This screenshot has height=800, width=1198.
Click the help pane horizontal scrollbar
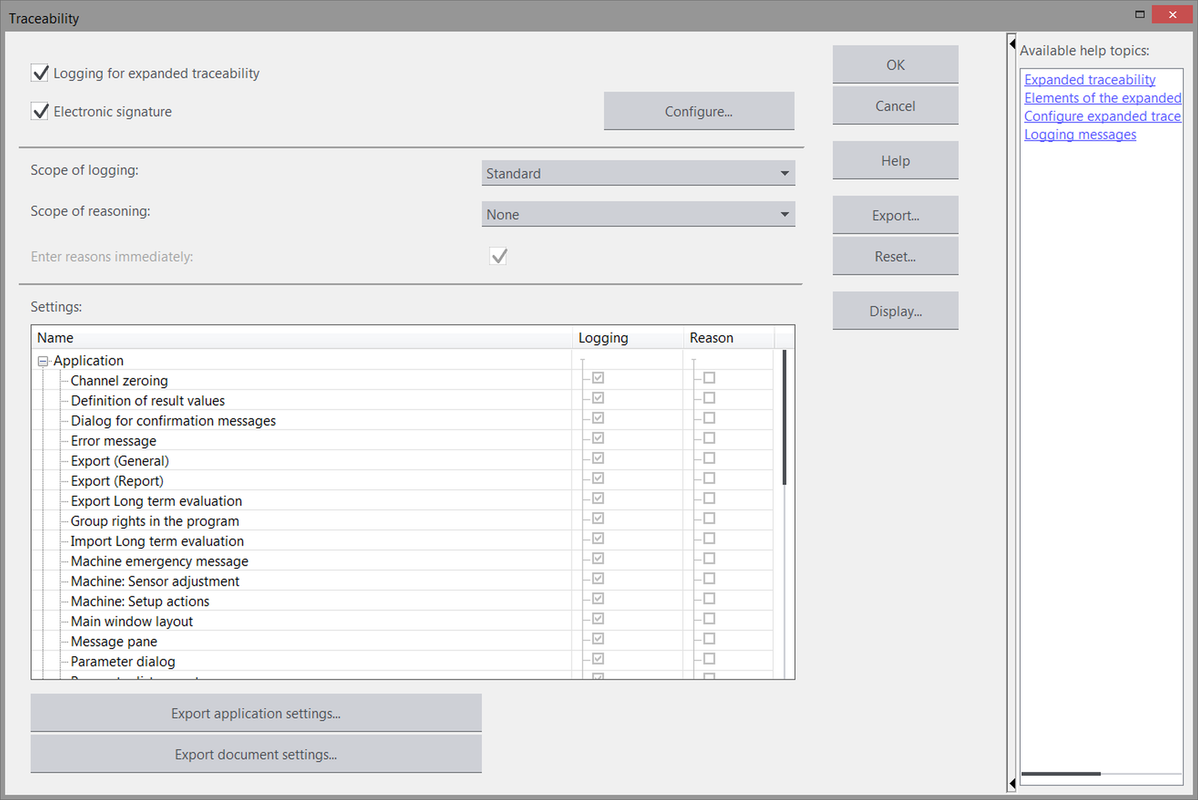click(x=1060, y=773)
